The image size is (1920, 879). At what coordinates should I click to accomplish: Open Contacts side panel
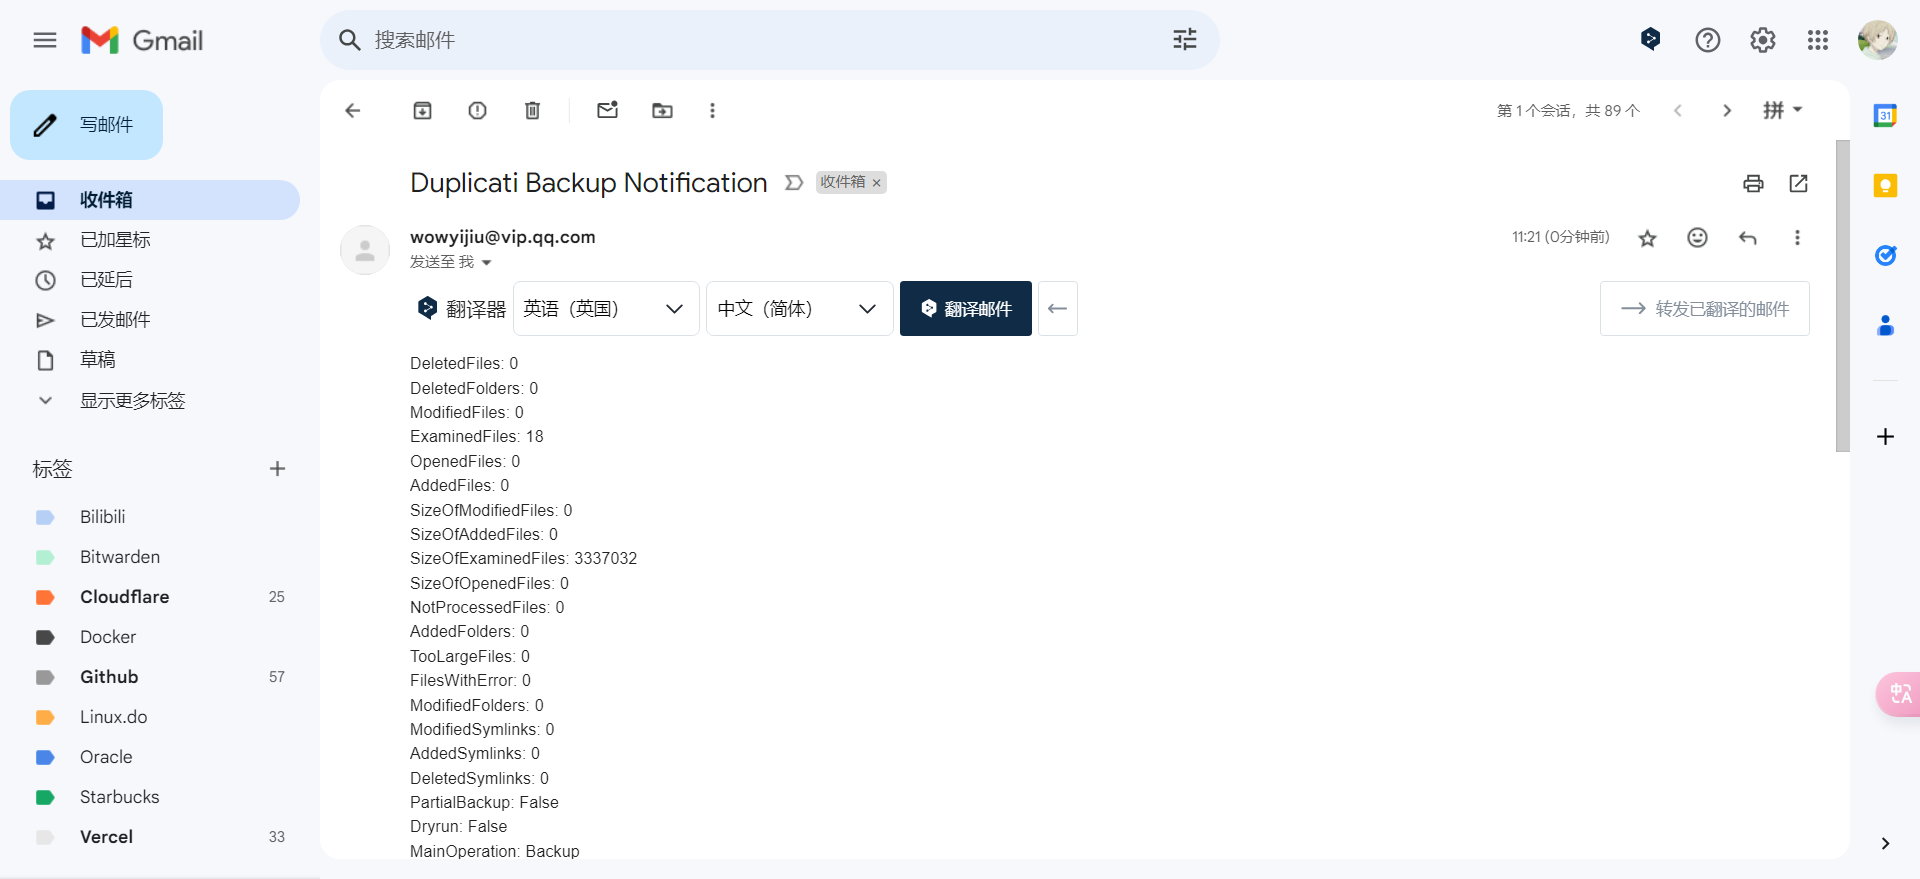[1885, 325]
